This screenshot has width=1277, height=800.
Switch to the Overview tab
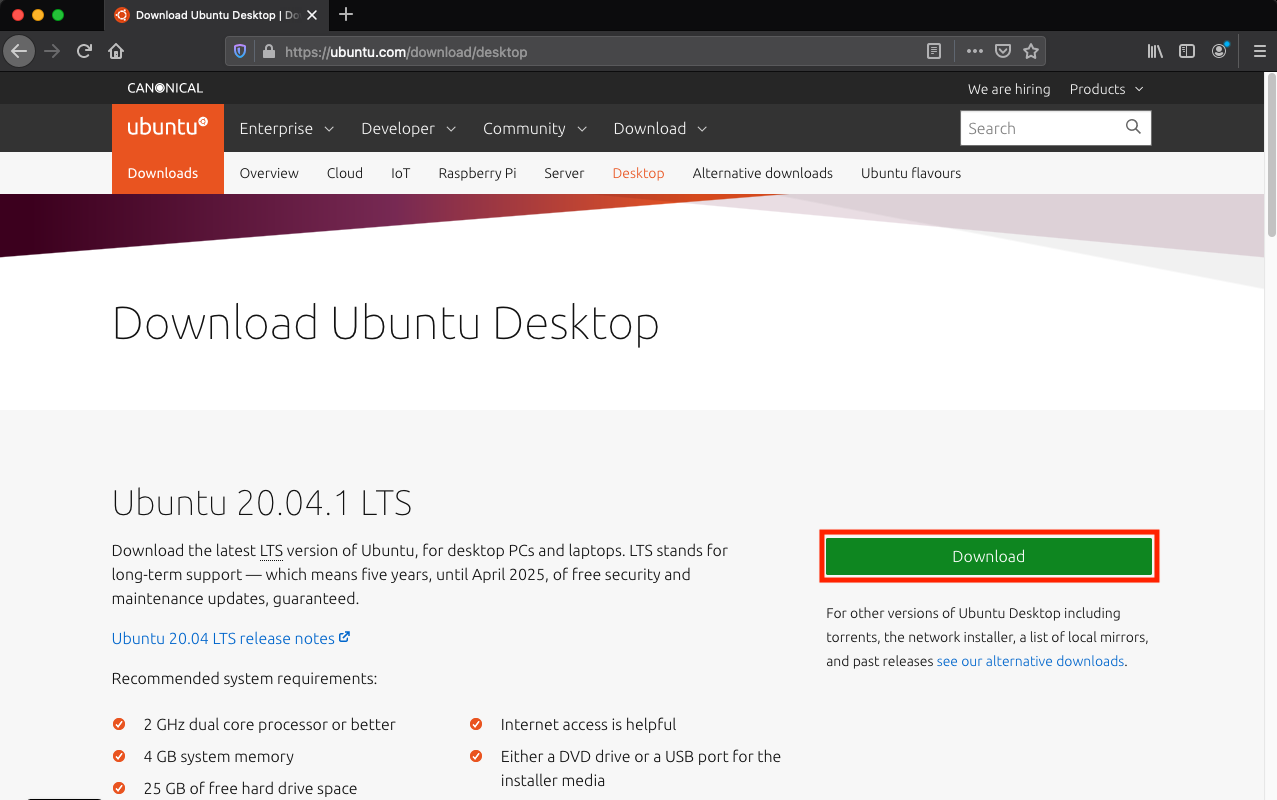pos(269,173)
